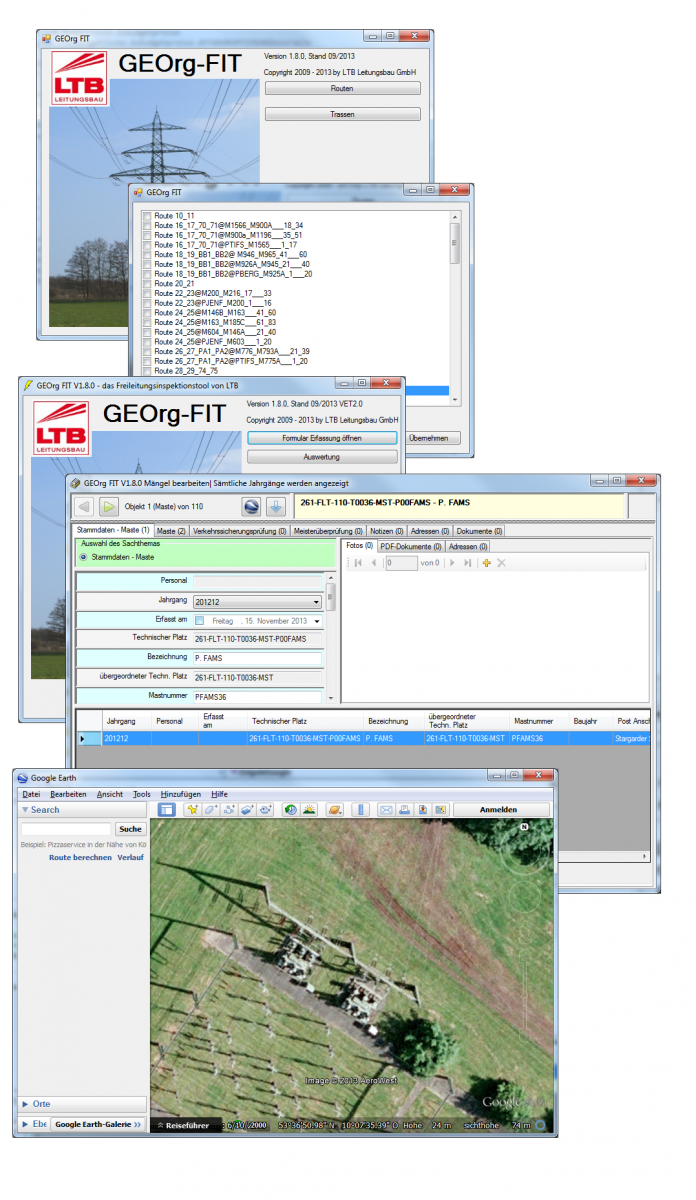Select Stammdaten - Maste radio button
This screenshot has width=696, height=1200.
pyautogui.click(x=84, y=556)
